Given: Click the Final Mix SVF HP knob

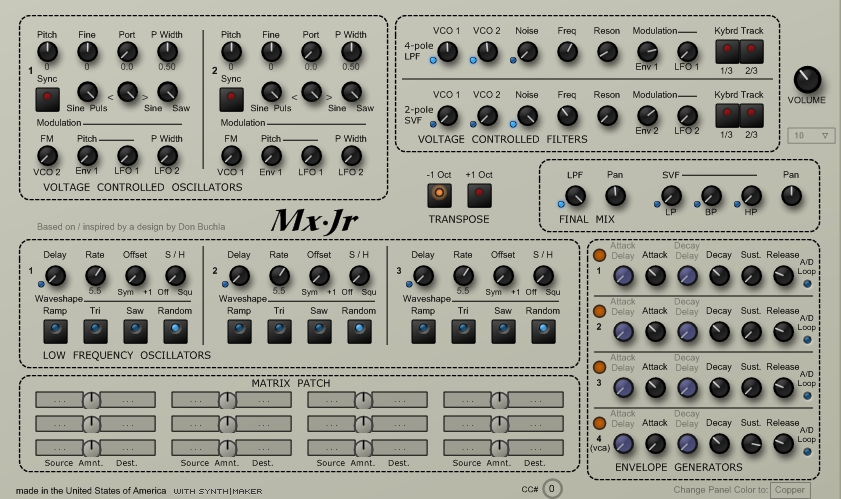Looking at the screenshot, I should click(x=751, y=196).
